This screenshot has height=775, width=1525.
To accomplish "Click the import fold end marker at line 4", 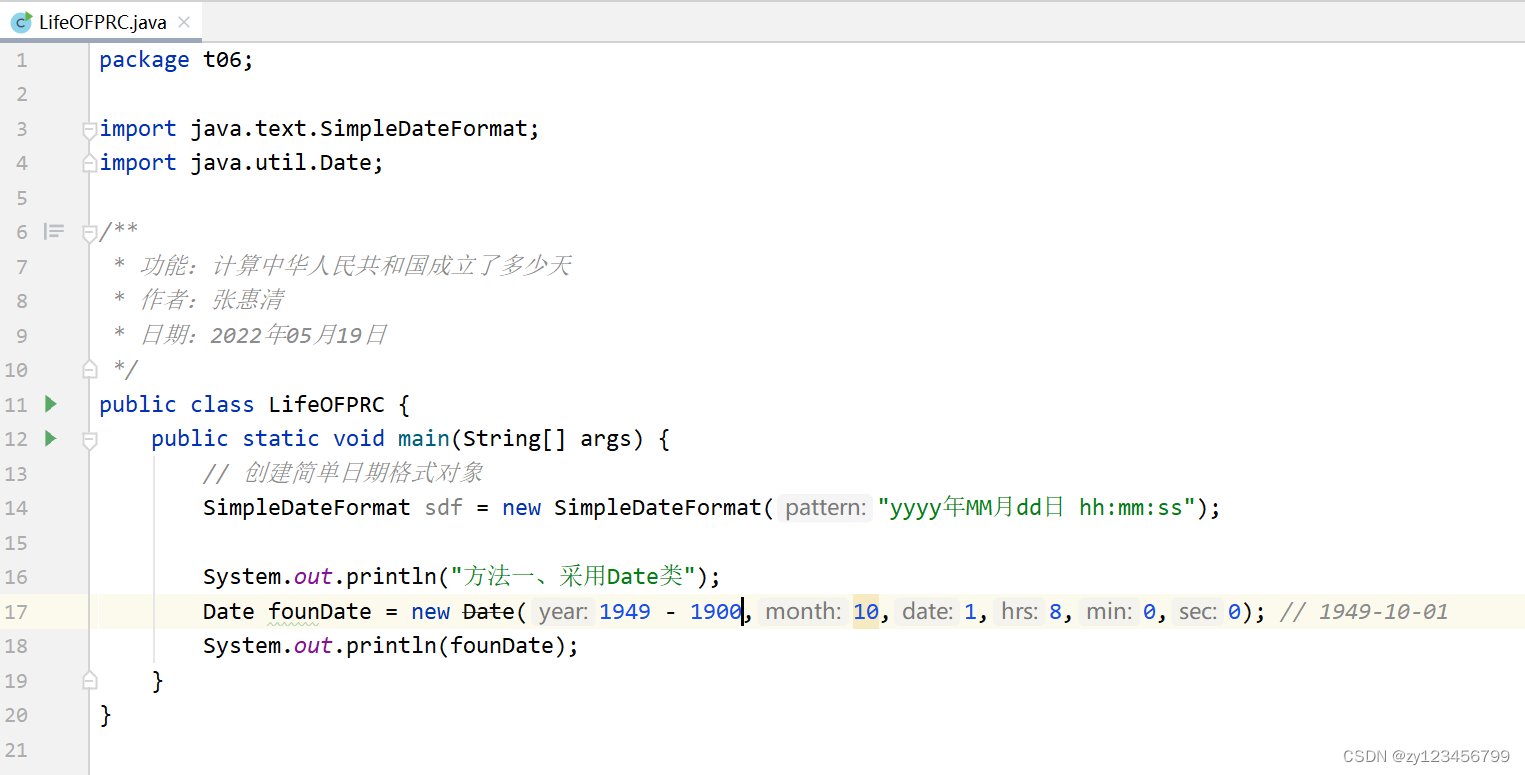I will click(89, 163).
